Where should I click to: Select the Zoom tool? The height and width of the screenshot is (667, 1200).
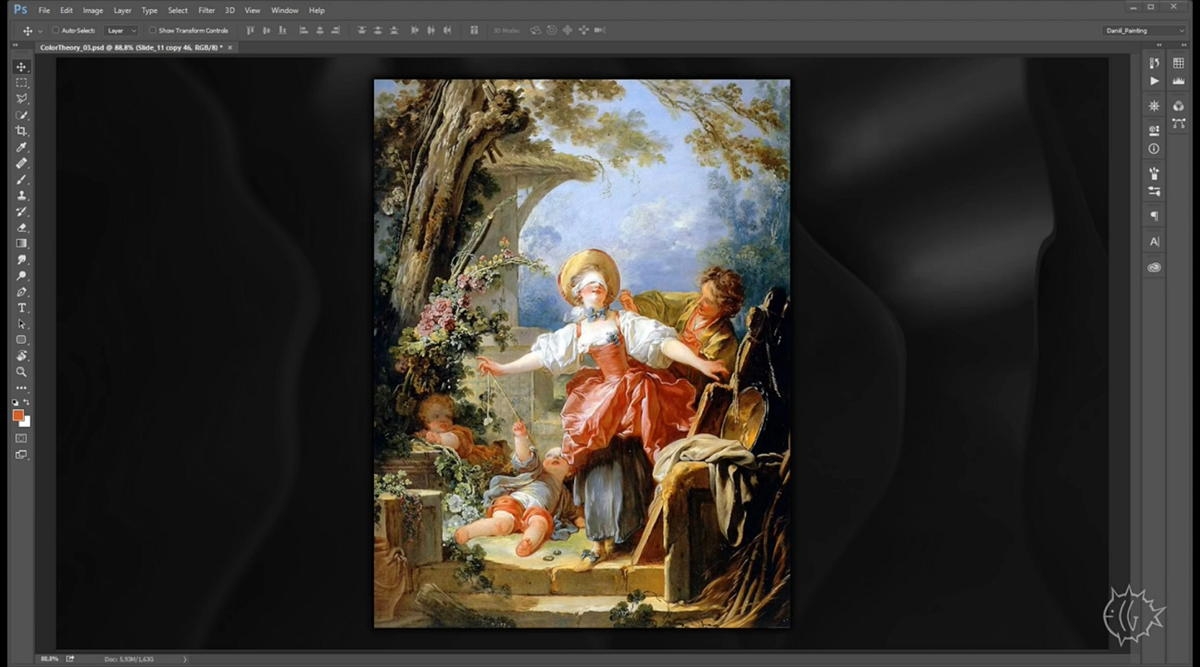point(21,371)
